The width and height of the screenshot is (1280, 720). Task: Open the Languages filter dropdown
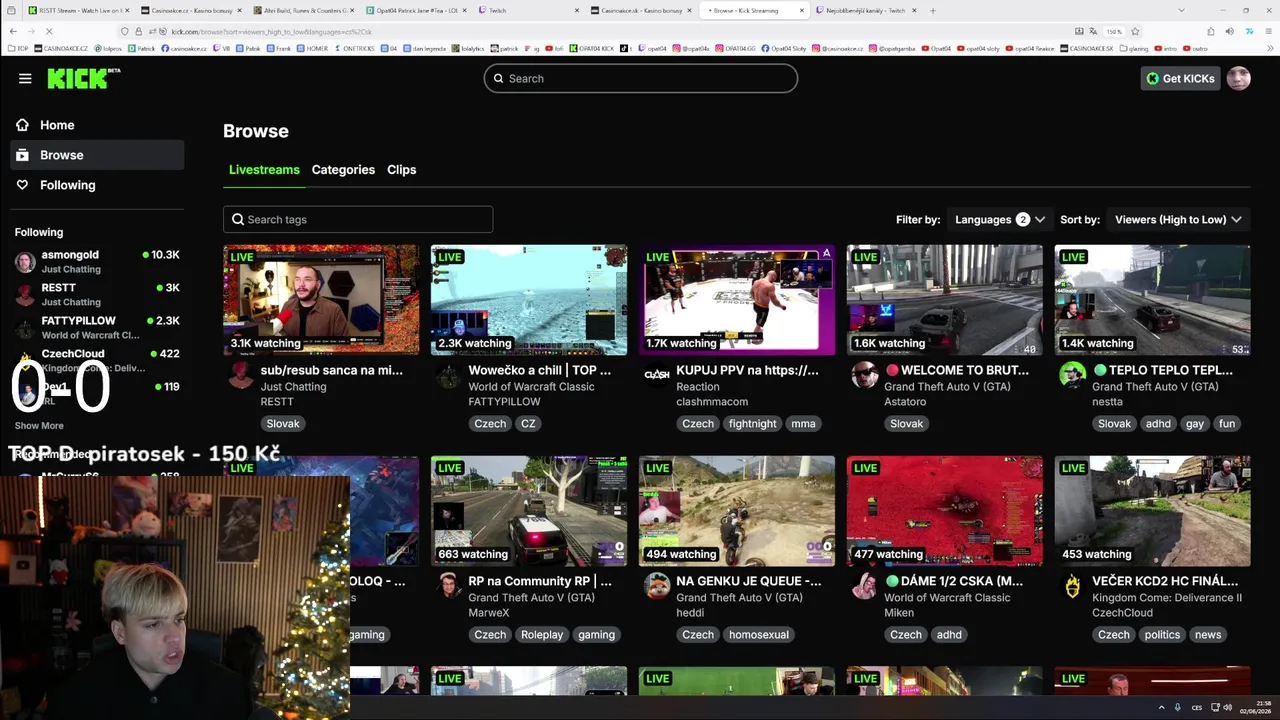(x=1000, y=219)
